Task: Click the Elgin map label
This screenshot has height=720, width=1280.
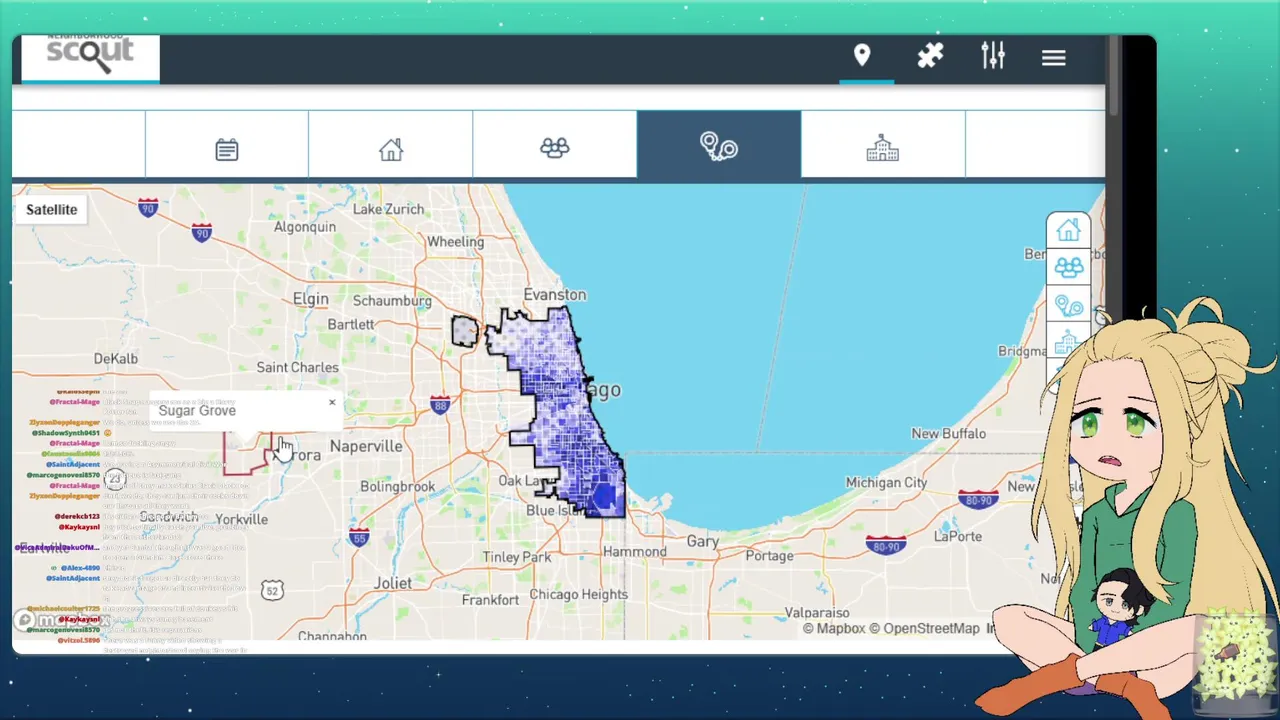Action: [310, 299]
